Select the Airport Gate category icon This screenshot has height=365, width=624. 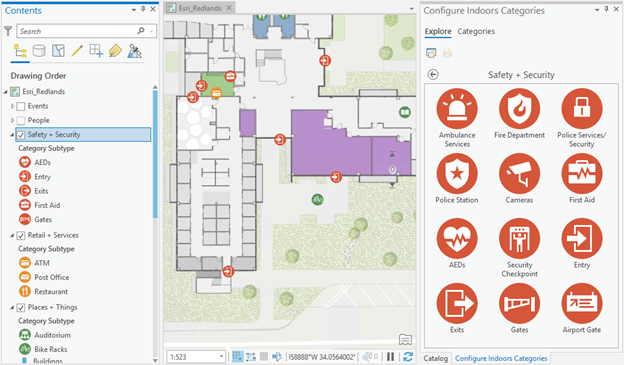pos(581,303)
